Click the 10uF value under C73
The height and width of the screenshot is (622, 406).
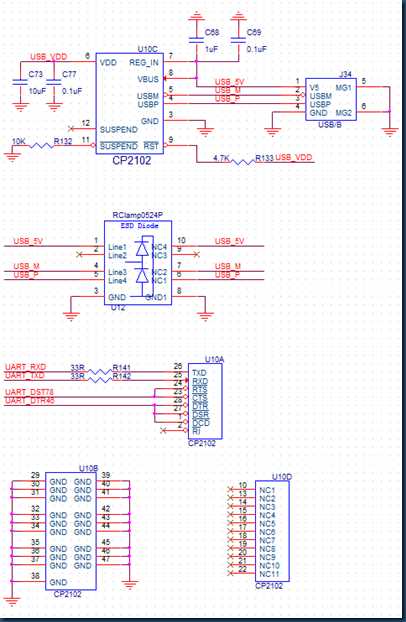pos(37,91)
